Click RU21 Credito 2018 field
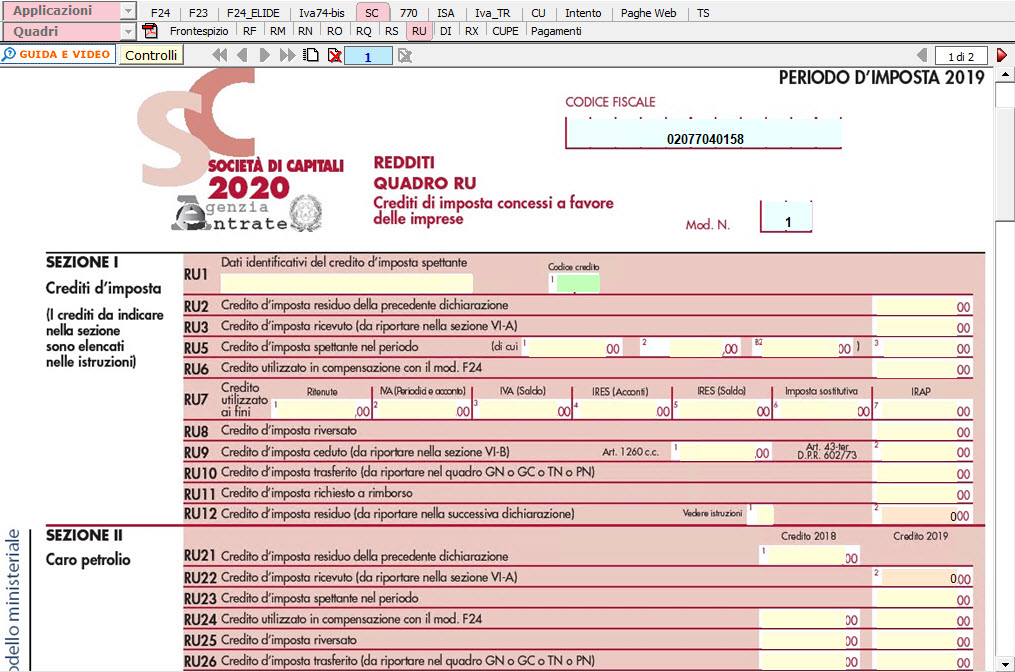Image resolution: width=1015 pixels, height=672 pixels. click(x=812, y=557)
